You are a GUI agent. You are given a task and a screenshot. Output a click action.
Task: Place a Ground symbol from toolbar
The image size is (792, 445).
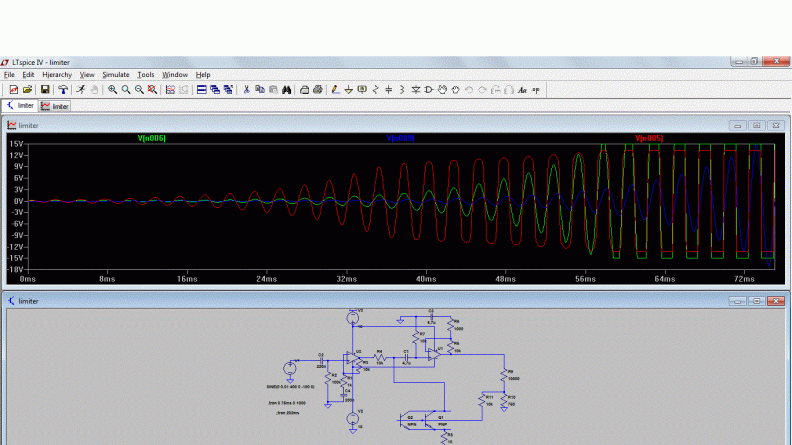click(349, 89)
